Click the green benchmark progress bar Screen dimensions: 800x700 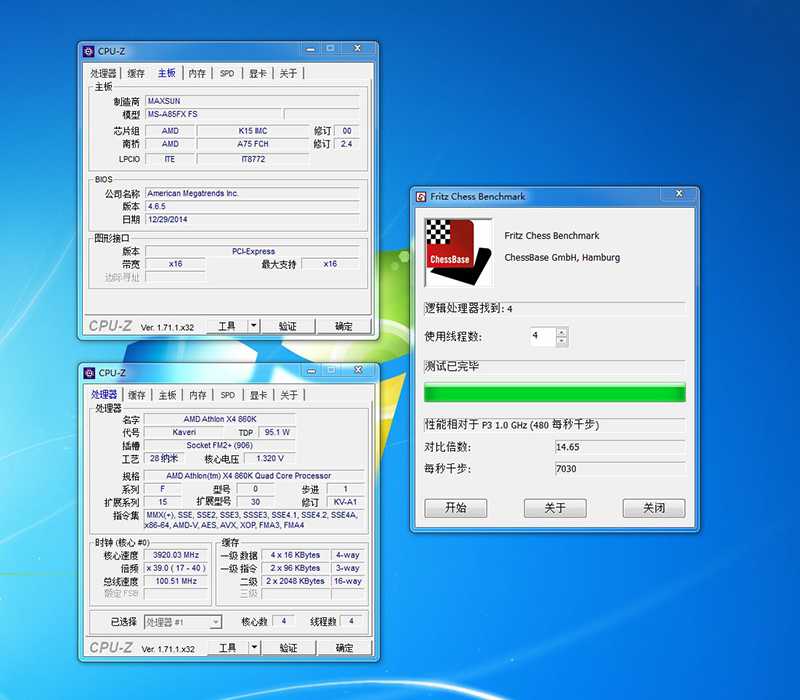[555, 394]
